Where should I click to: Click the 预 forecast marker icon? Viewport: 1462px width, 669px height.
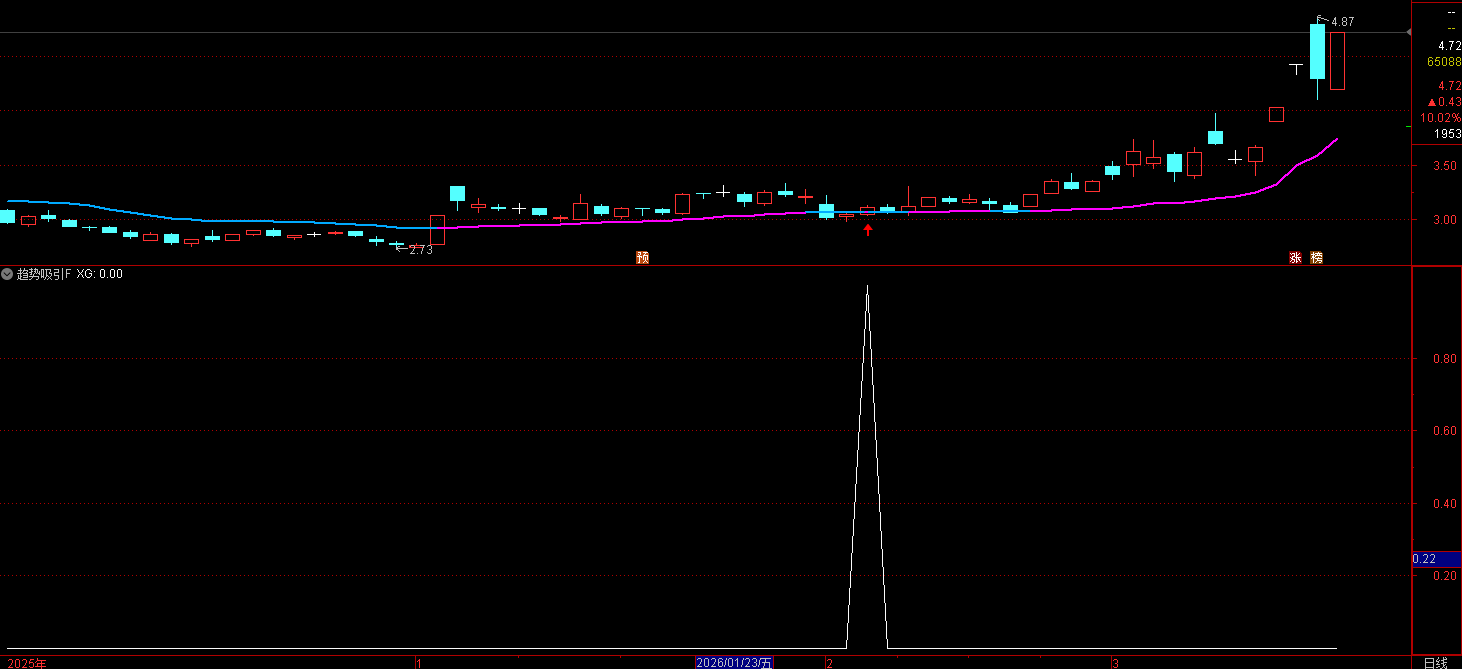pos(642,257)
